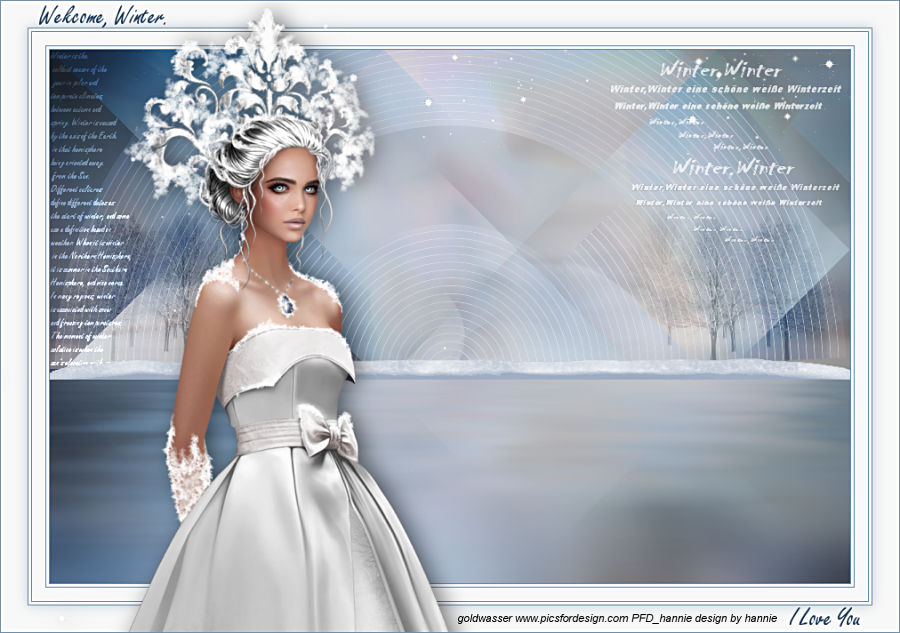
Task: Click the blue pendant on the necklace
Action: coord(287,304)
